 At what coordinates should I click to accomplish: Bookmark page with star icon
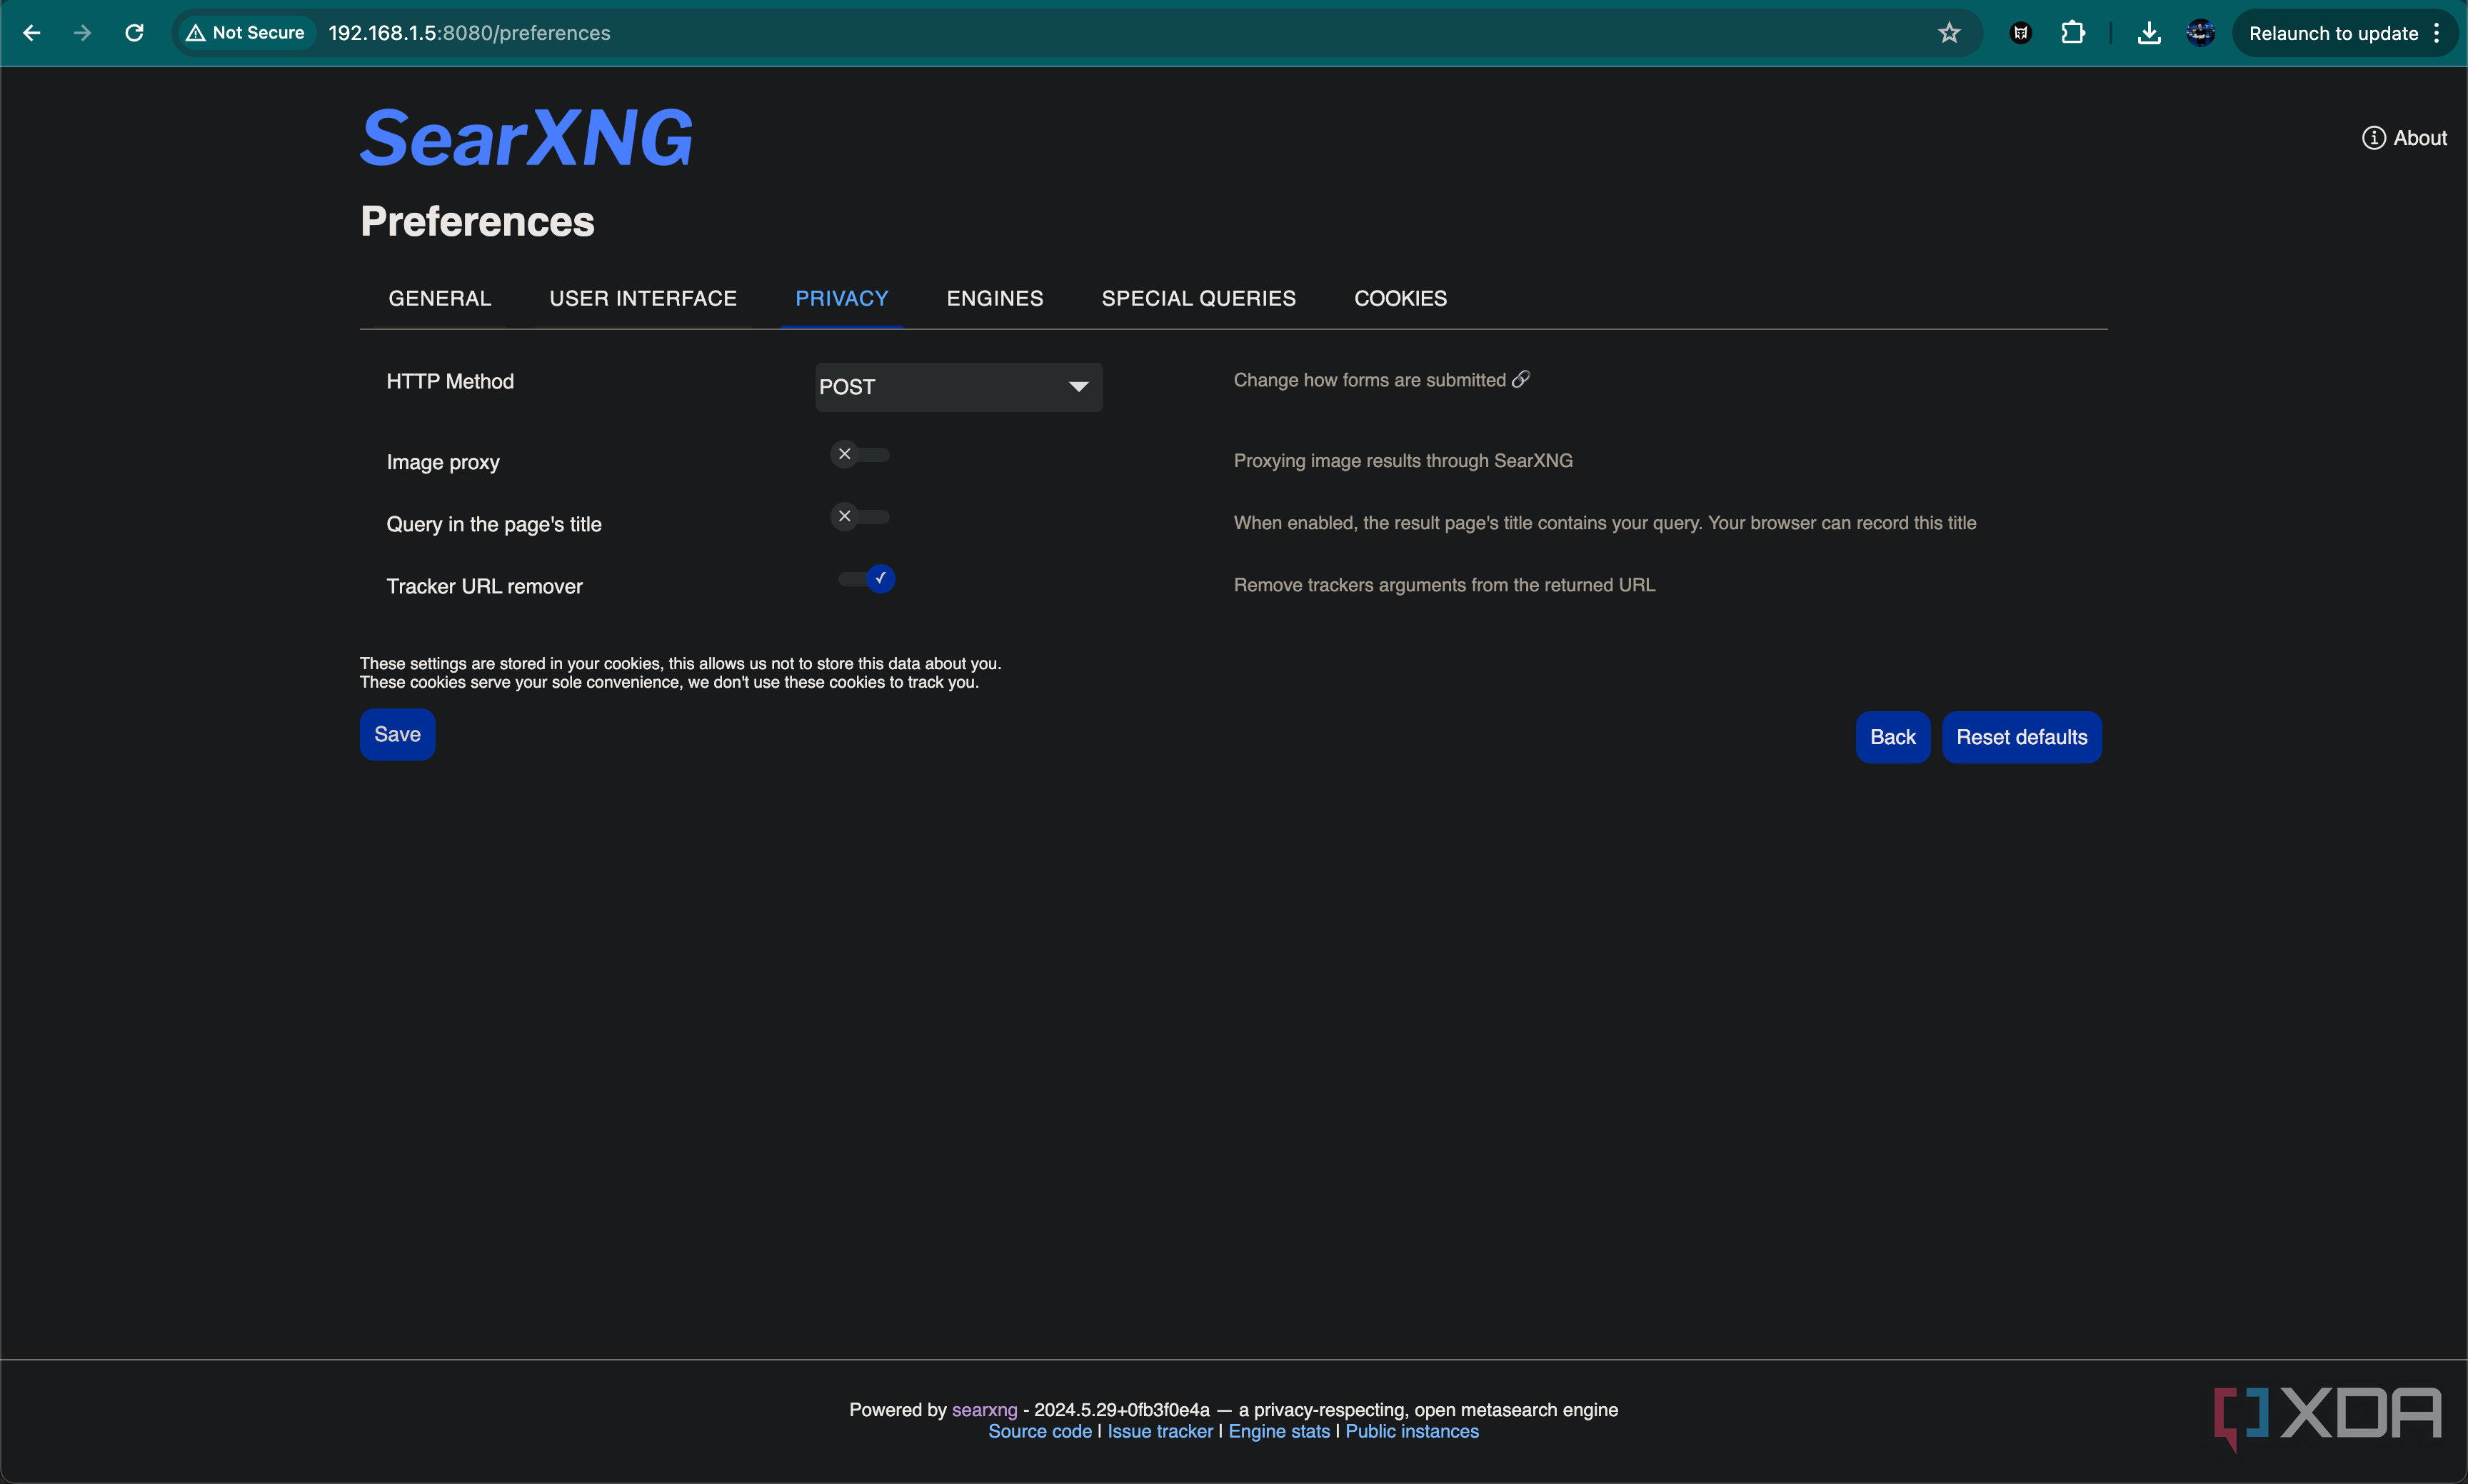(x=1949, y=33)
